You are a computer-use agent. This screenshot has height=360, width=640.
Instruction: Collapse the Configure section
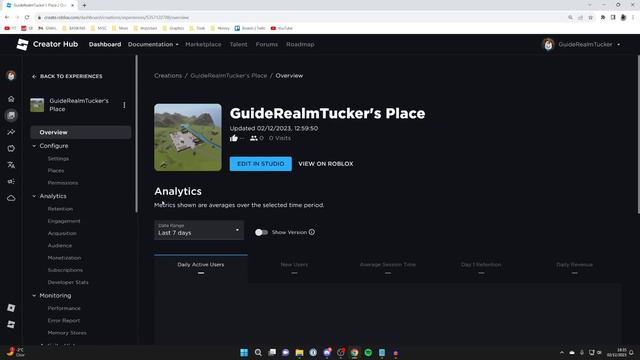pos(34,146)
